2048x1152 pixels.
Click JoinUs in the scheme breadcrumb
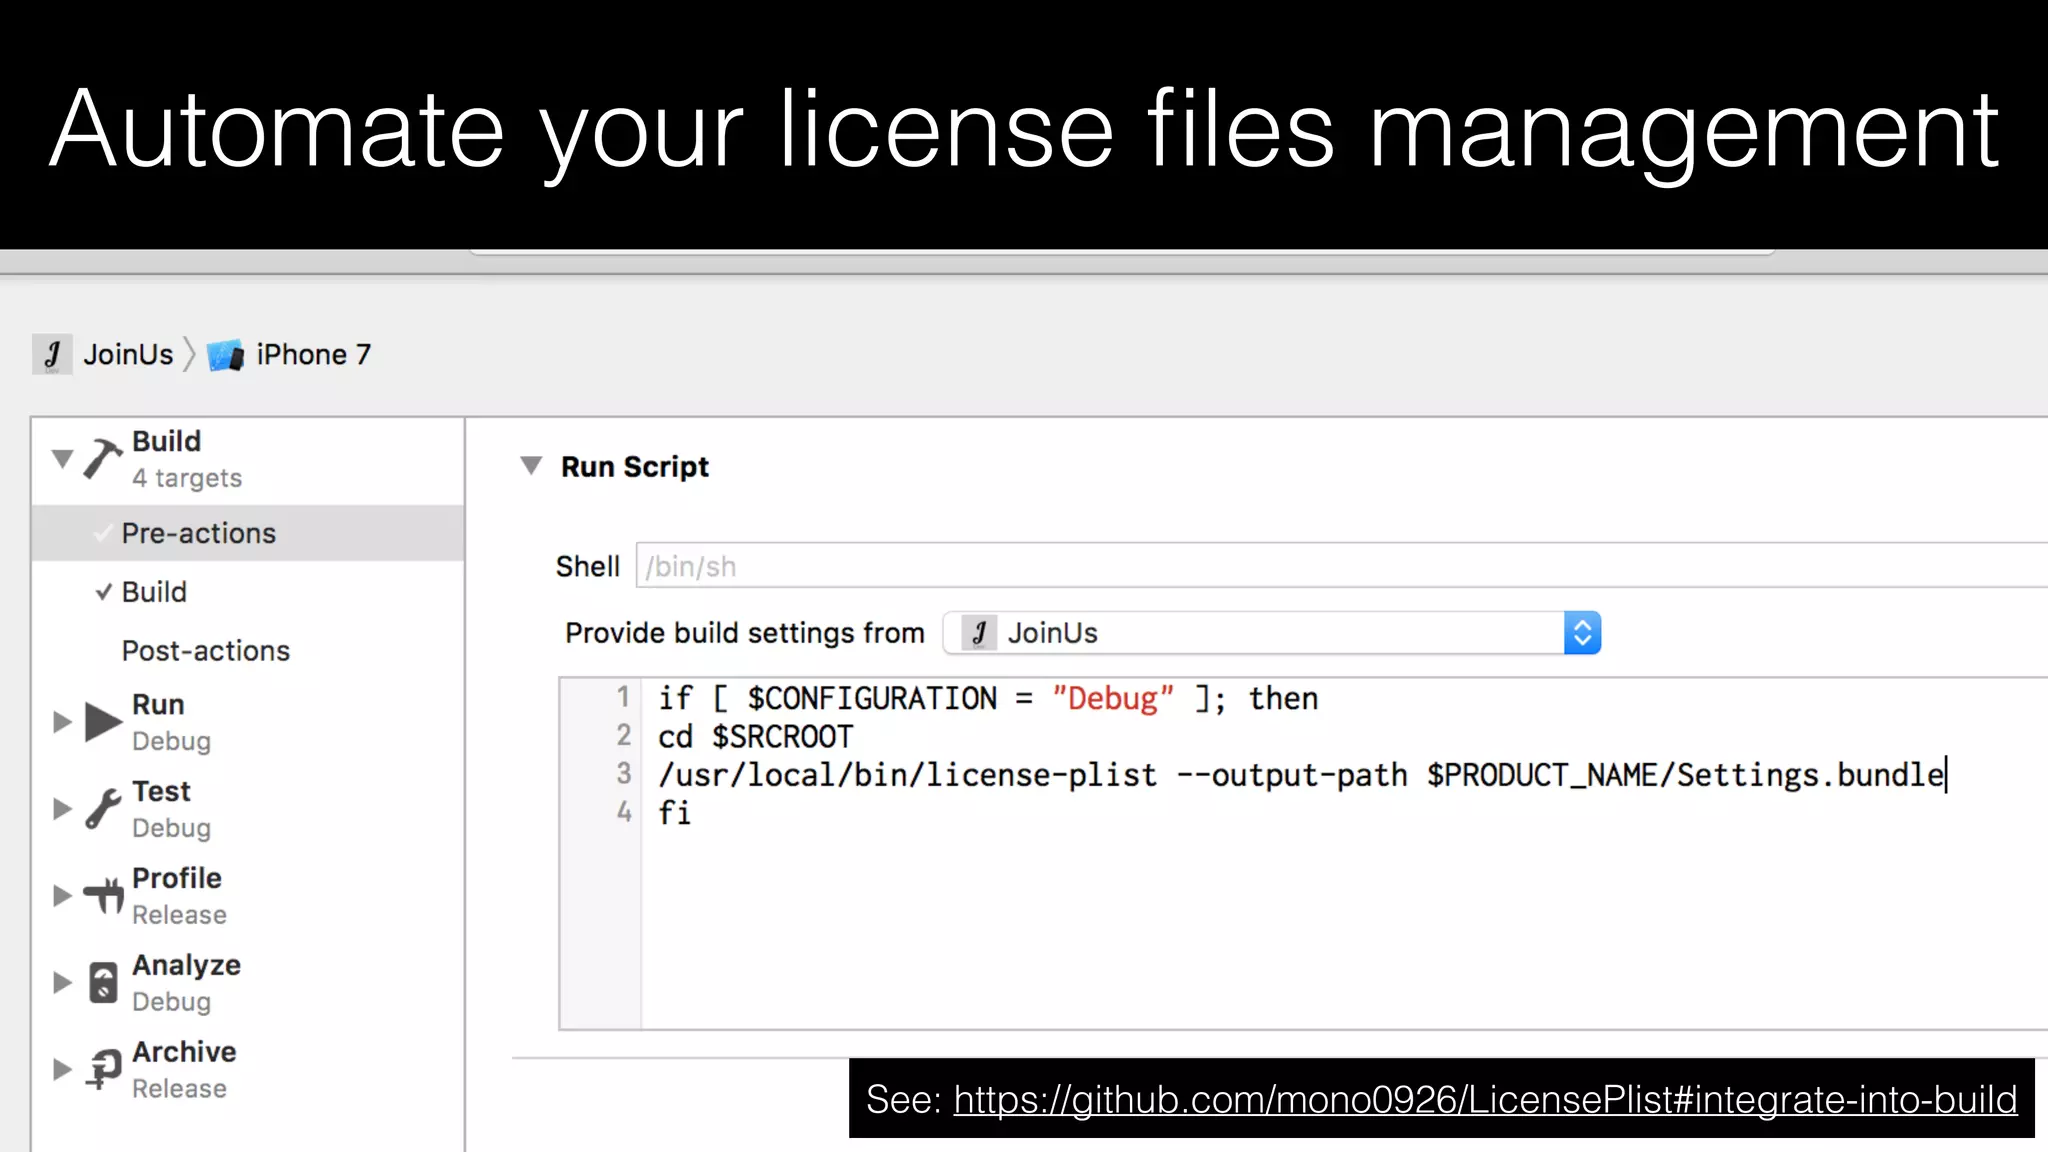click(x=128, y=354)
